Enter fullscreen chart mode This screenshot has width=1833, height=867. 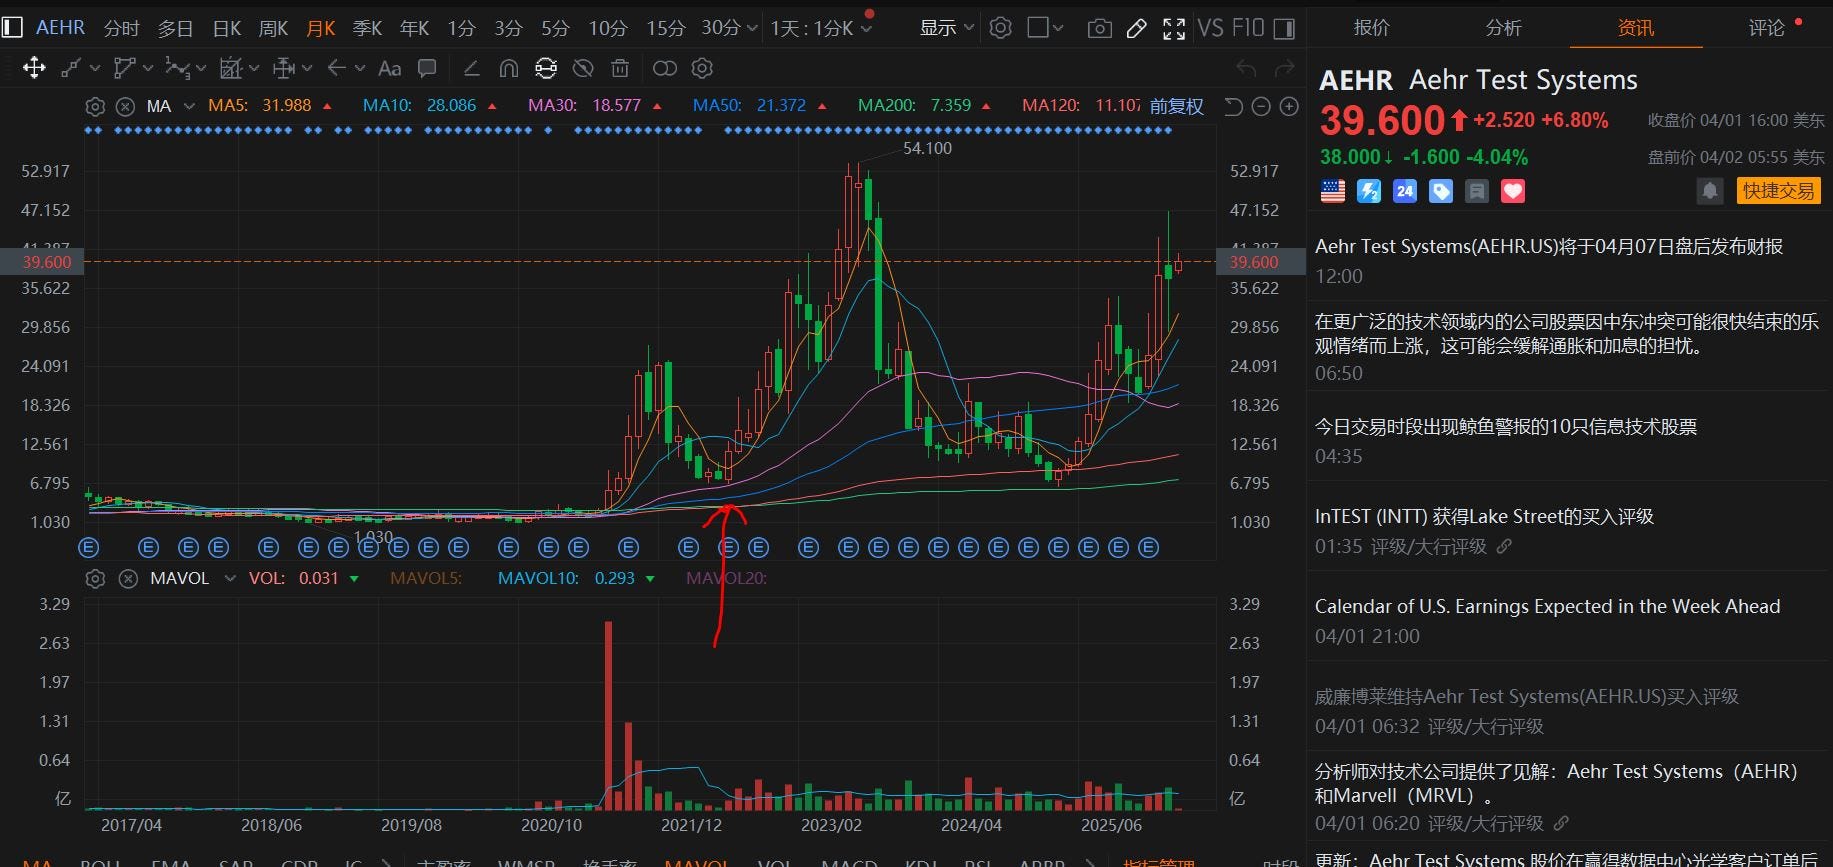1174,29
